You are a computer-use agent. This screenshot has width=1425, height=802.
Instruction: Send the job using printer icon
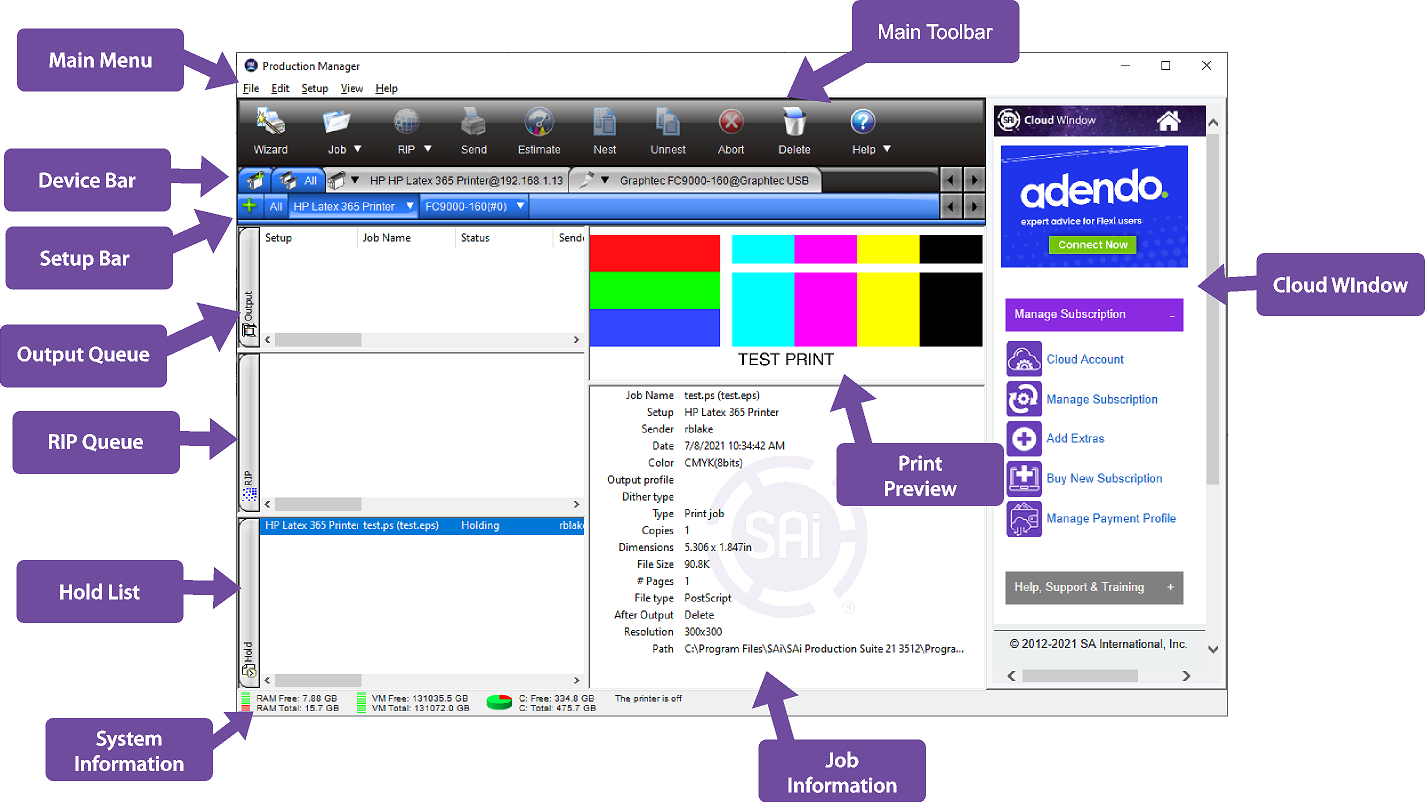tap(473, 122)
